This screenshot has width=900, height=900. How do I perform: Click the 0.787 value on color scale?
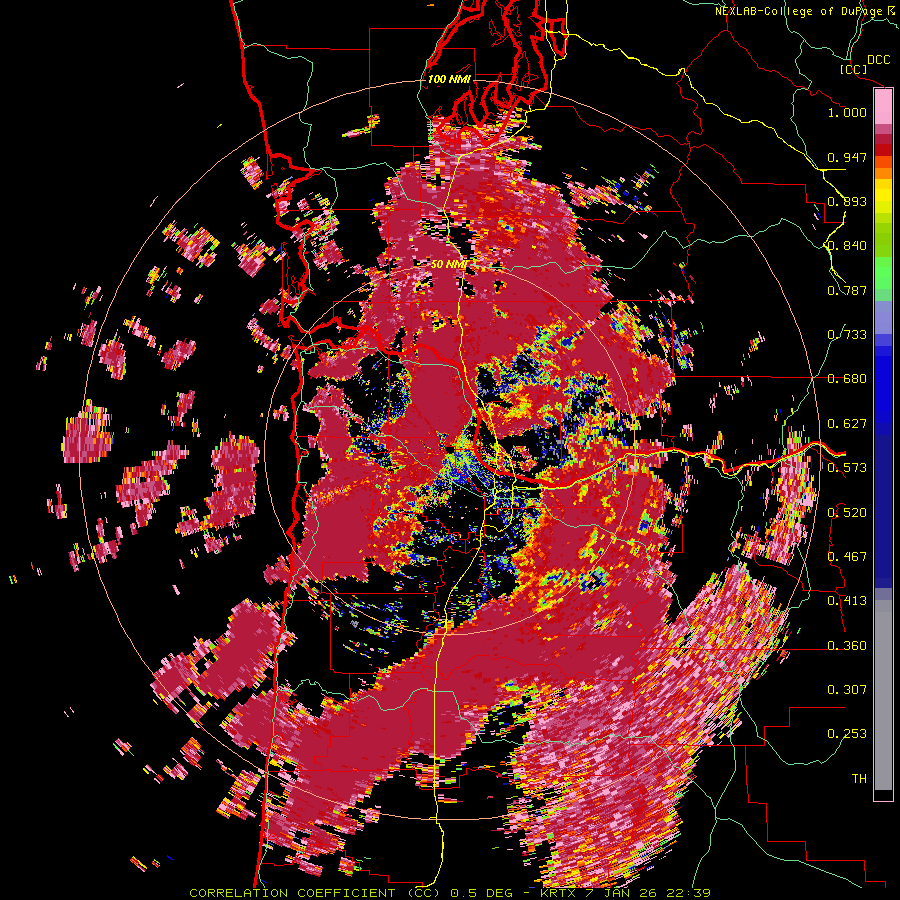847,290
